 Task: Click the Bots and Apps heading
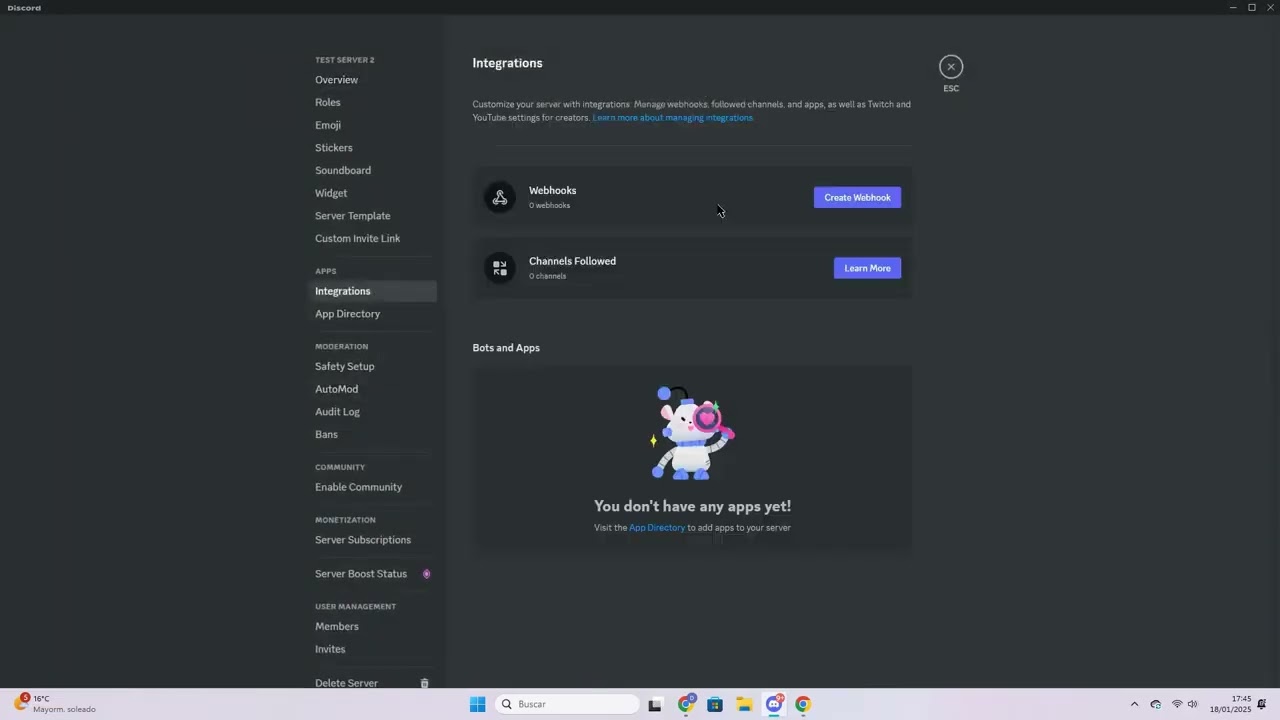point(506,348)
